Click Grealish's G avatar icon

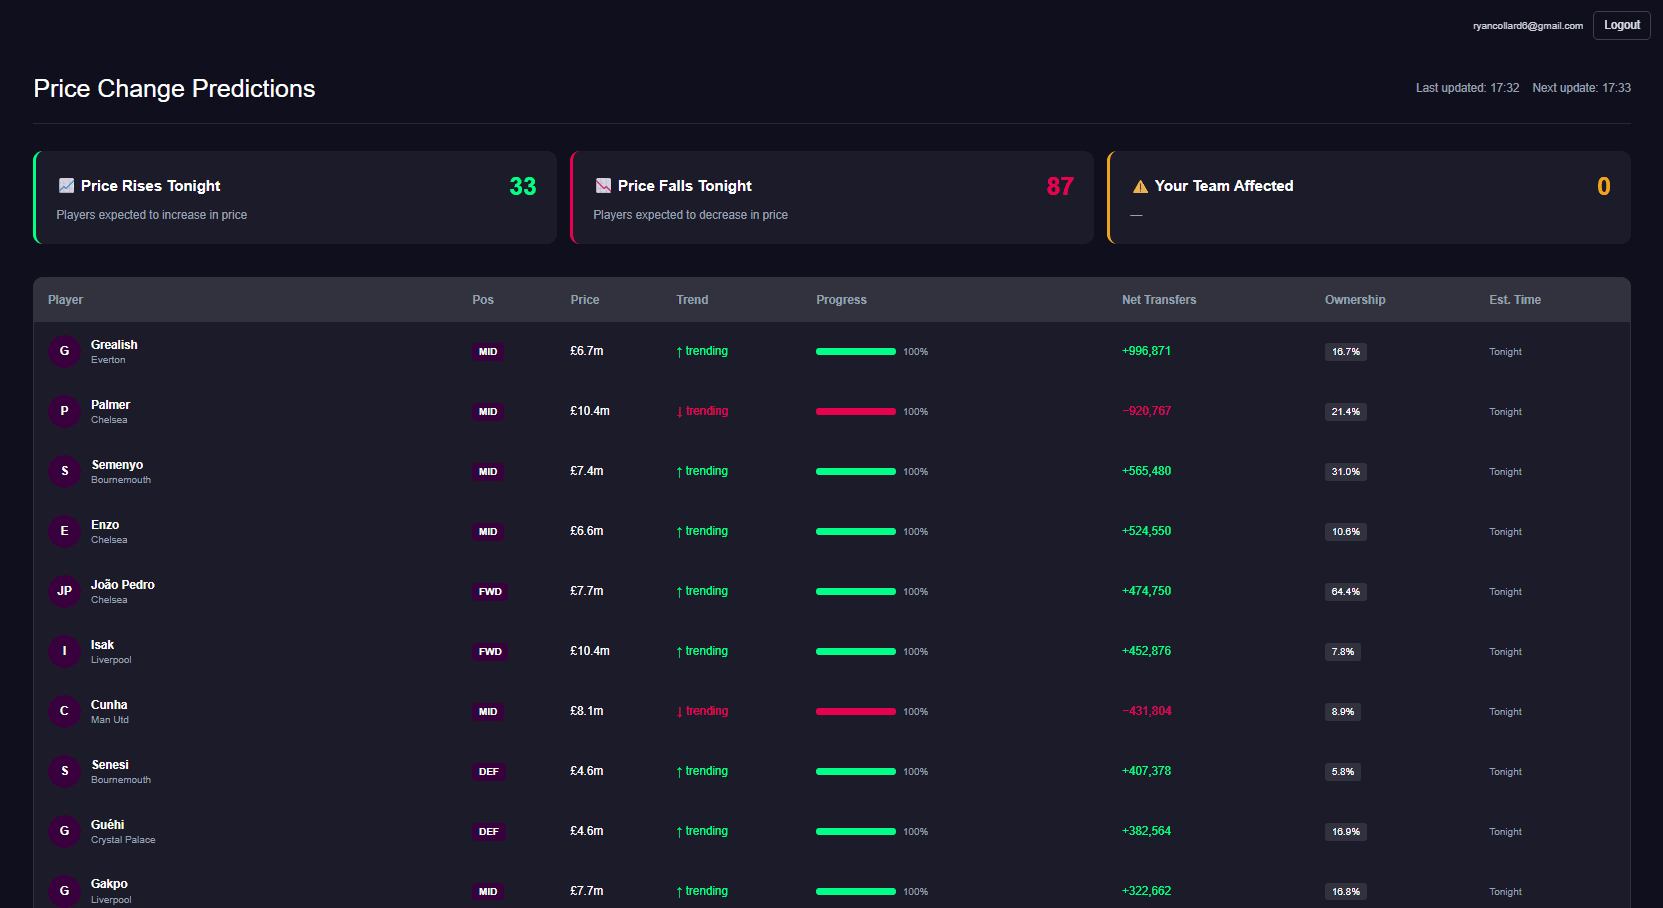[x=64, y=351]
